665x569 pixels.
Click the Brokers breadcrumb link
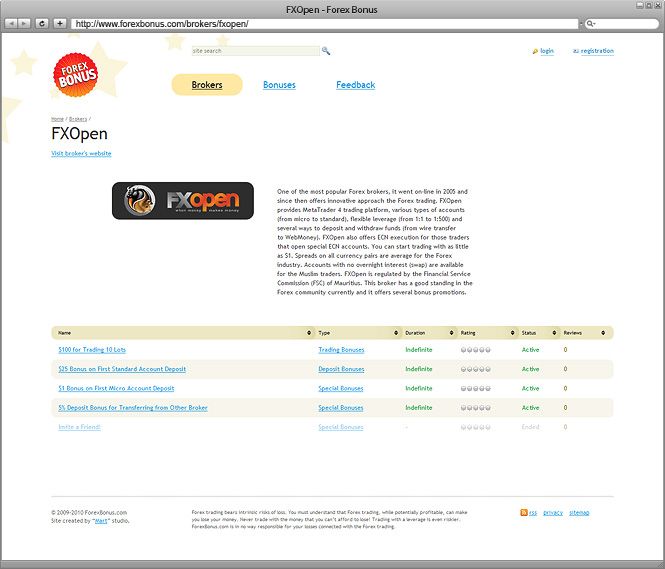tap(78, 119)
